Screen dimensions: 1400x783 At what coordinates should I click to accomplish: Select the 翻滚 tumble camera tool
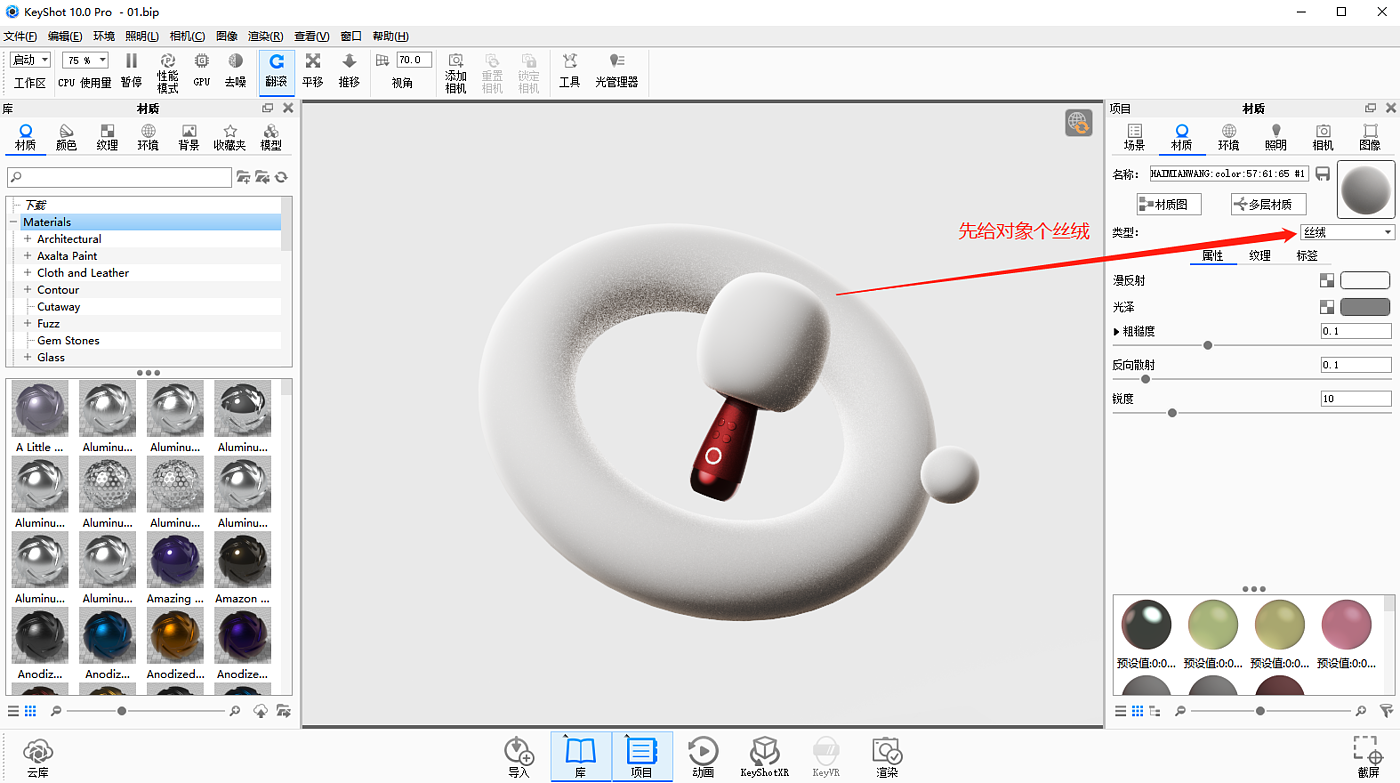point(276,69)
